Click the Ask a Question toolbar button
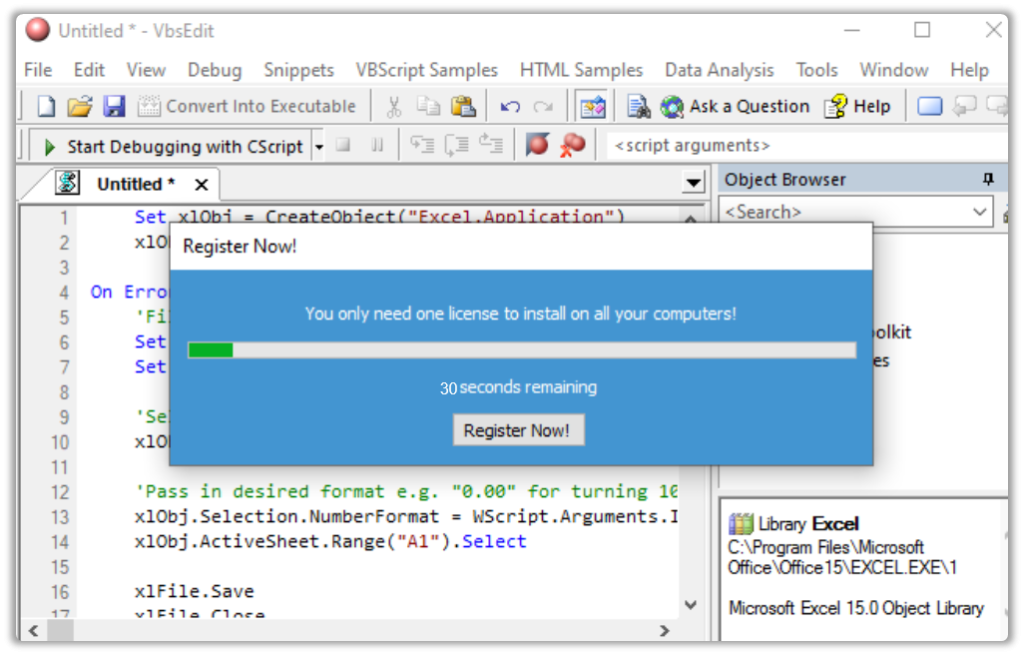This screenshot has height=655, width=1024. (735, 106)
